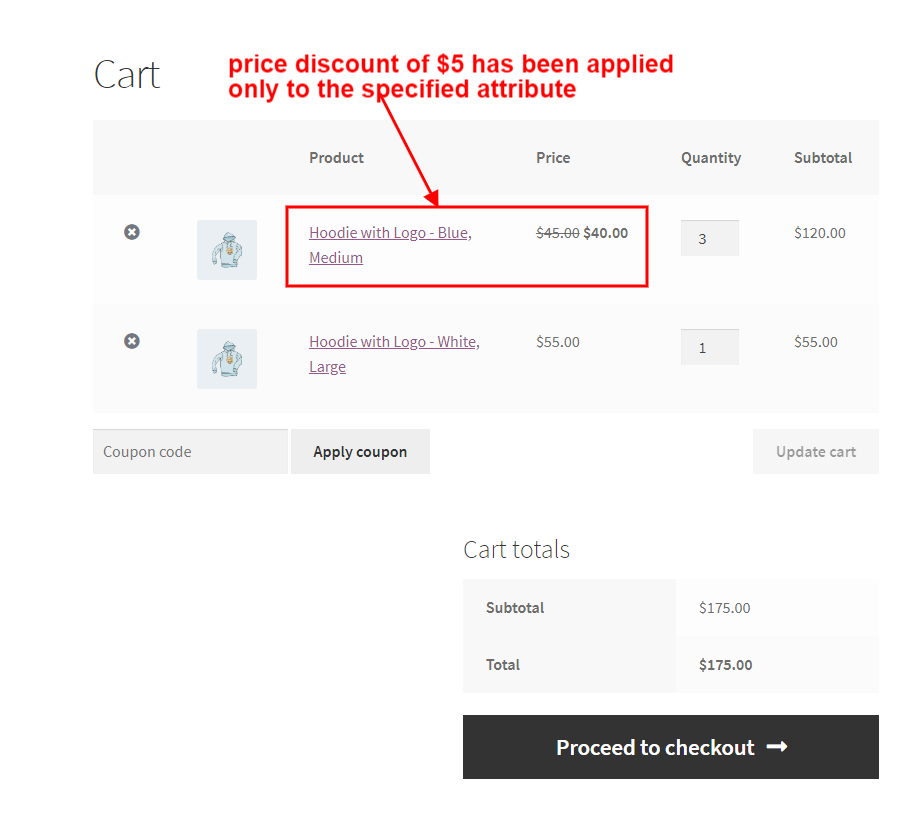Viewport: 918px width, 824px height.
Task: Click the arrow icon on checkout button
Action: pyautogui.click(x=777, y=746)
